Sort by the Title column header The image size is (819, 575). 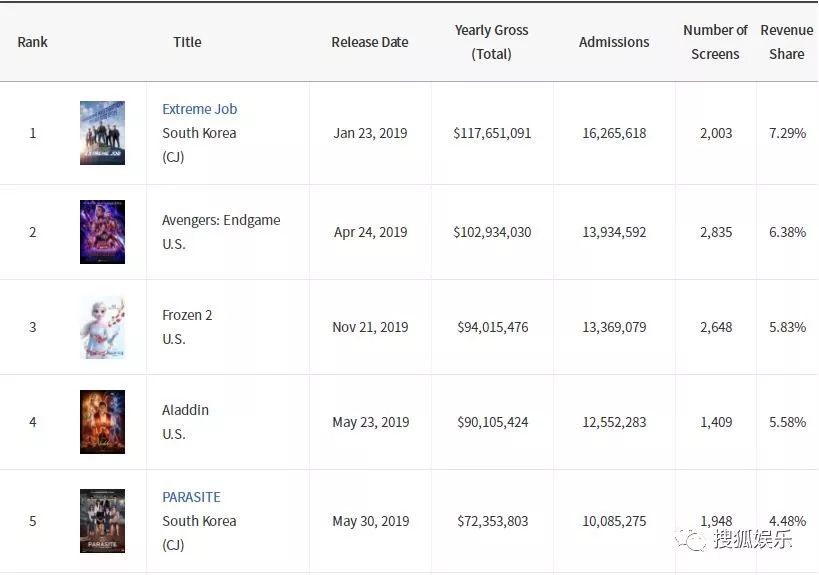click(187, 42)
